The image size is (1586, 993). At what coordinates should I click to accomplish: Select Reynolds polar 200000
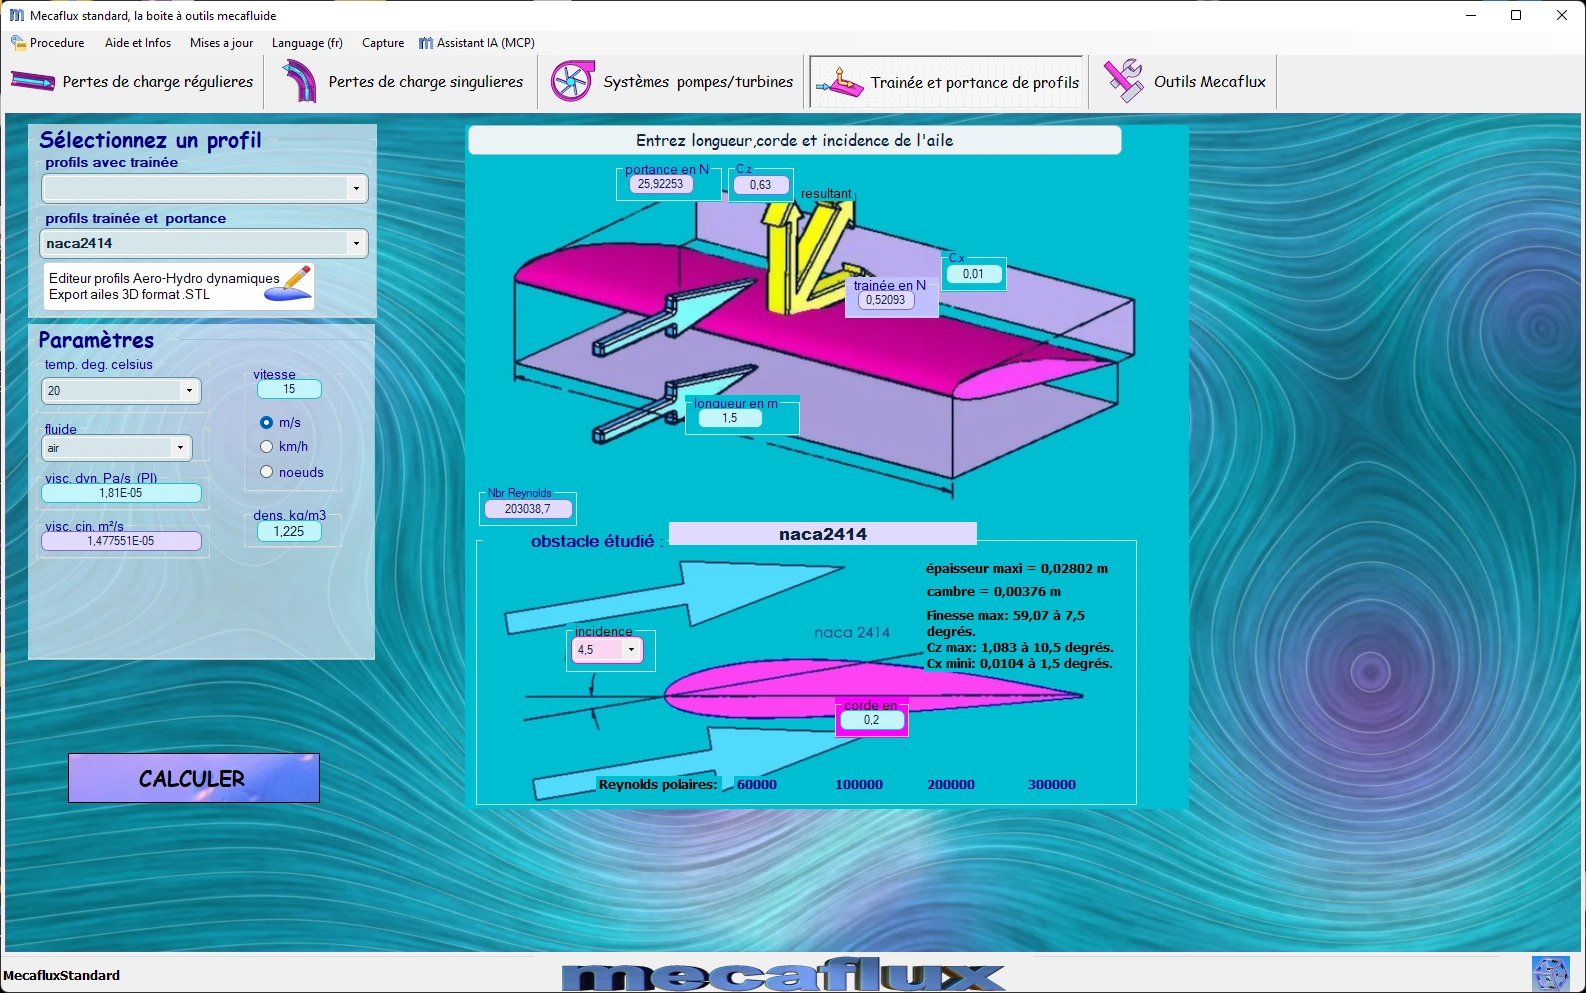(951, 785)
